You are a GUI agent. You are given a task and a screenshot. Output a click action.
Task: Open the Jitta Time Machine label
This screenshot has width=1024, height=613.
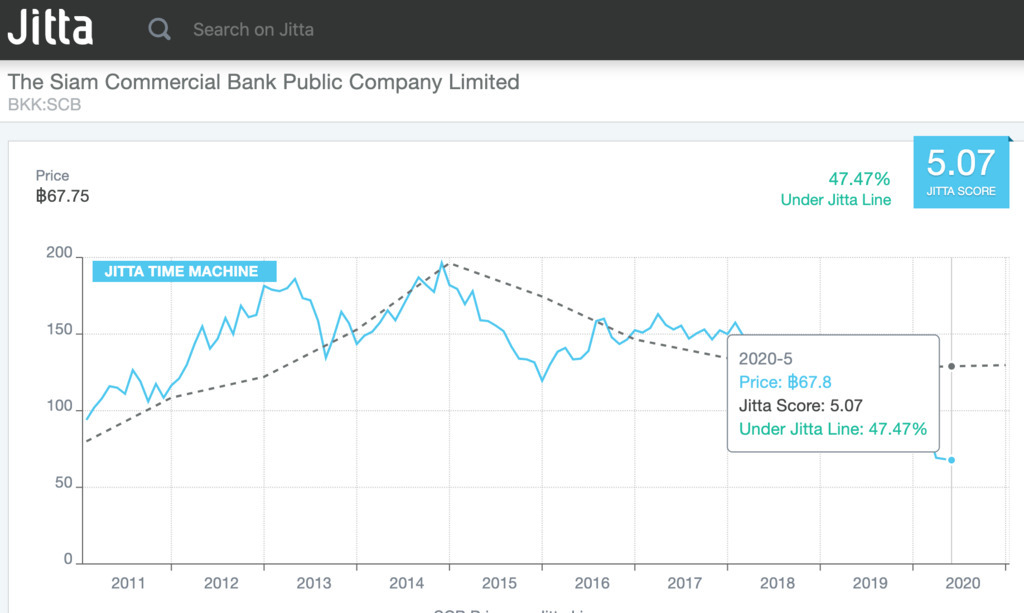(x=181, y=271)
